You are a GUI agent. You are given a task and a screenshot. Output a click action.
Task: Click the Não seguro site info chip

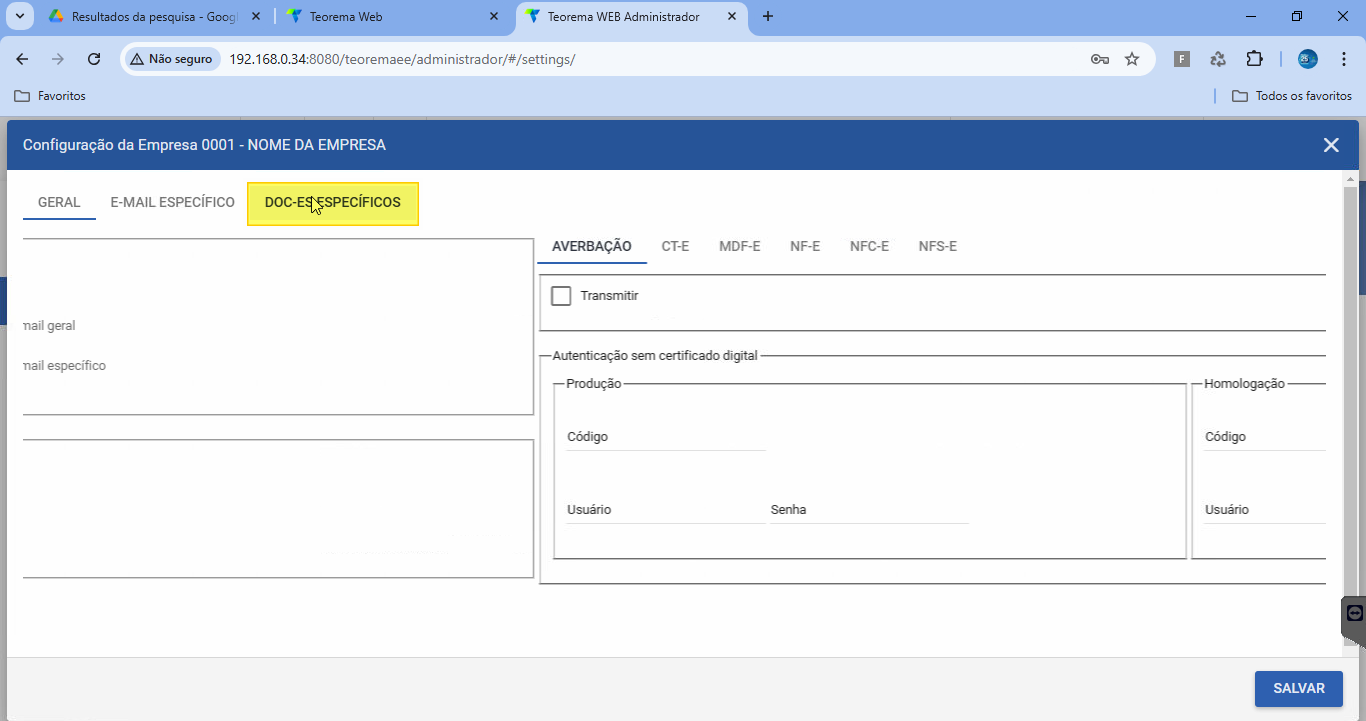coord(171,59)
